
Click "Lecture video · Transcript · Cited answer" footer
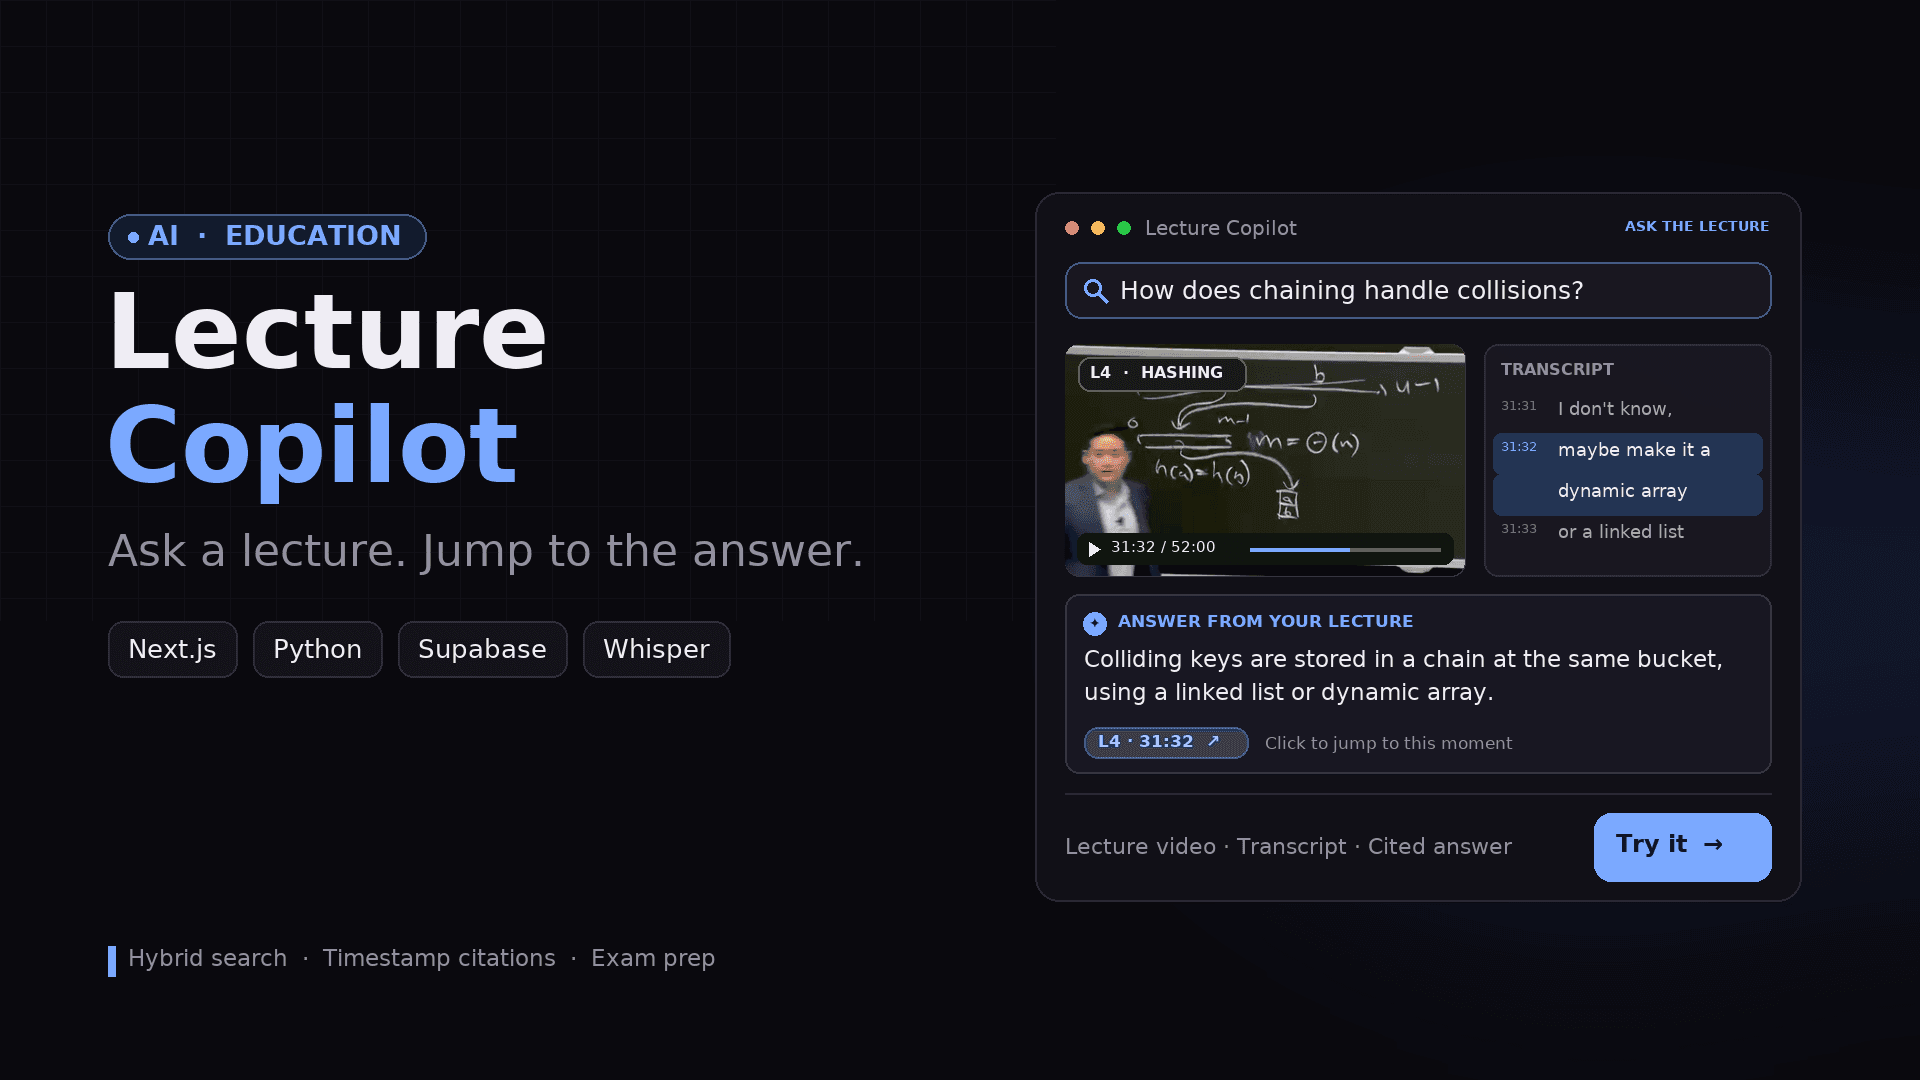(1288, 847)
